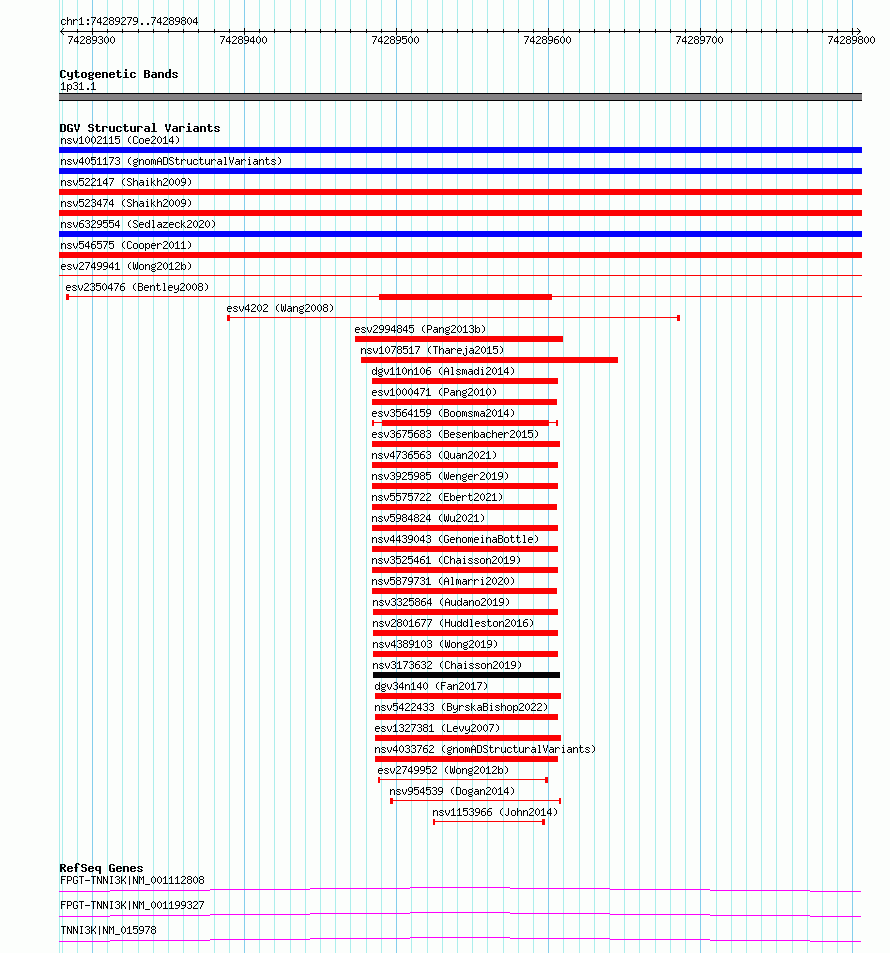
Task: Click the nsv522147 (Shaikh2009) label
Action: [126, 182]
